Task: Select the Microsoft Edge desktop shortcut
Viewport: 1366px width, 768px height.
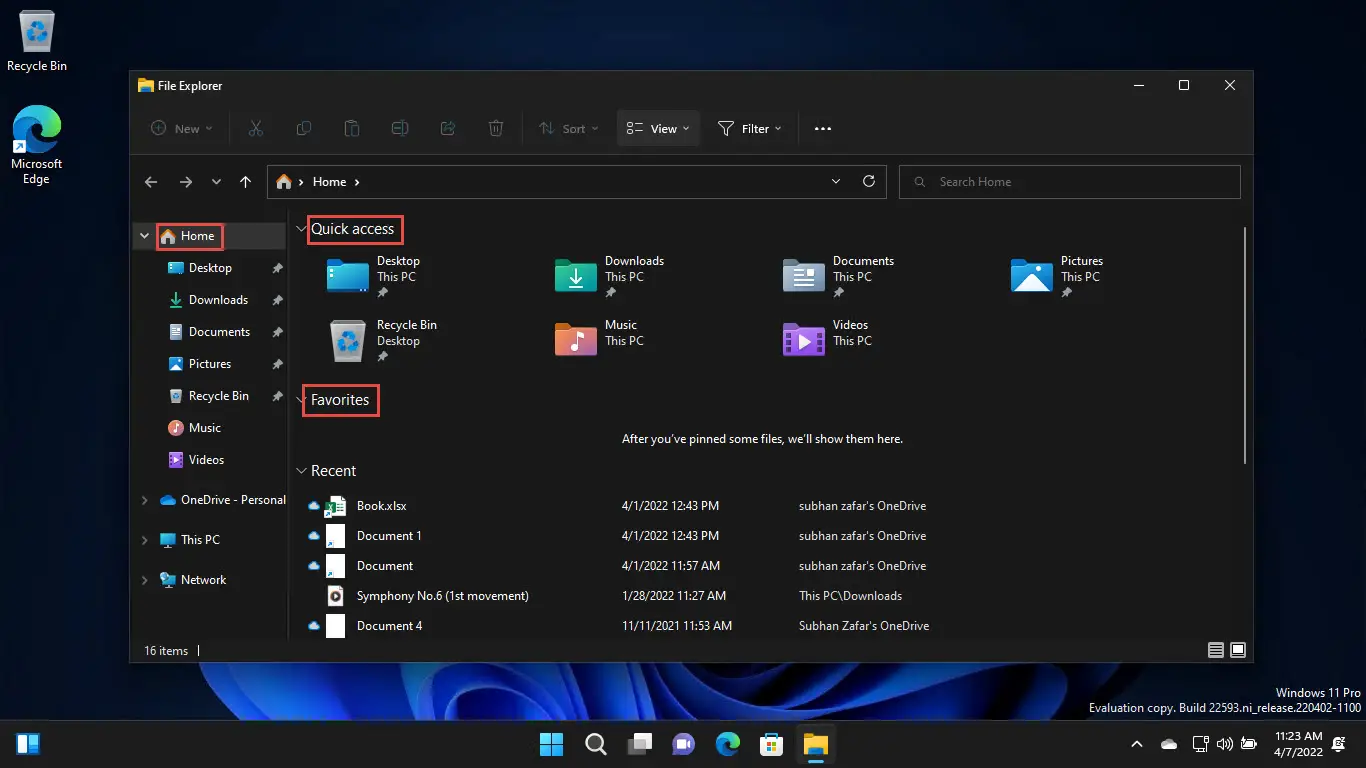Action: point(37,146)
